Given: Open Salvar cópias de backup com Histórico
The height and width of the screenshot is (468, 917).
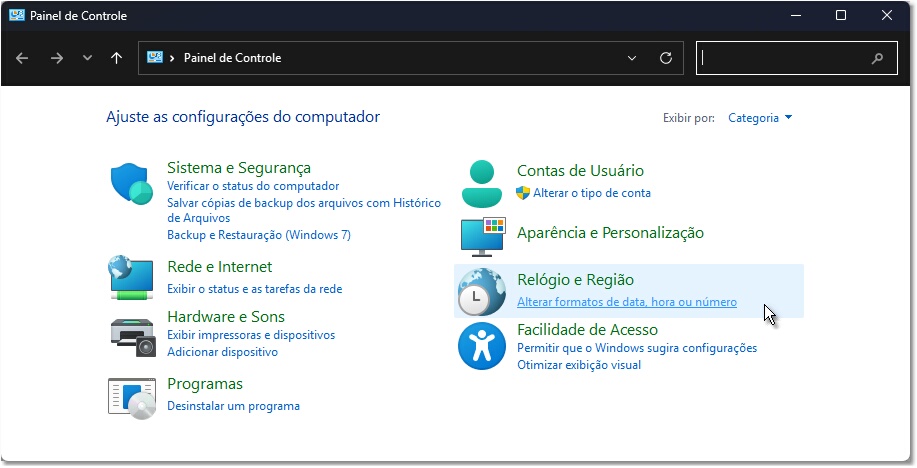Looking at the screenshot, I should click(x=304, y=210).
